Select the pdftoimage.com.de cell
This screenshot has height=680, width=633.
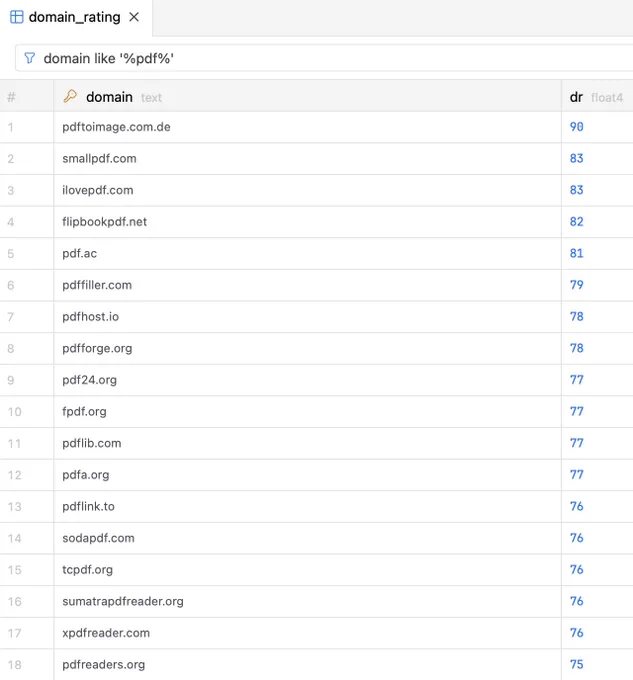[307, 127]
